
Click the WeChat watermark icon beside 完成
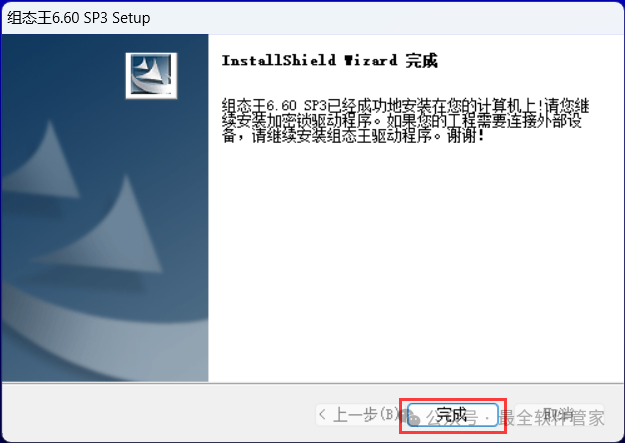point(411,417)
